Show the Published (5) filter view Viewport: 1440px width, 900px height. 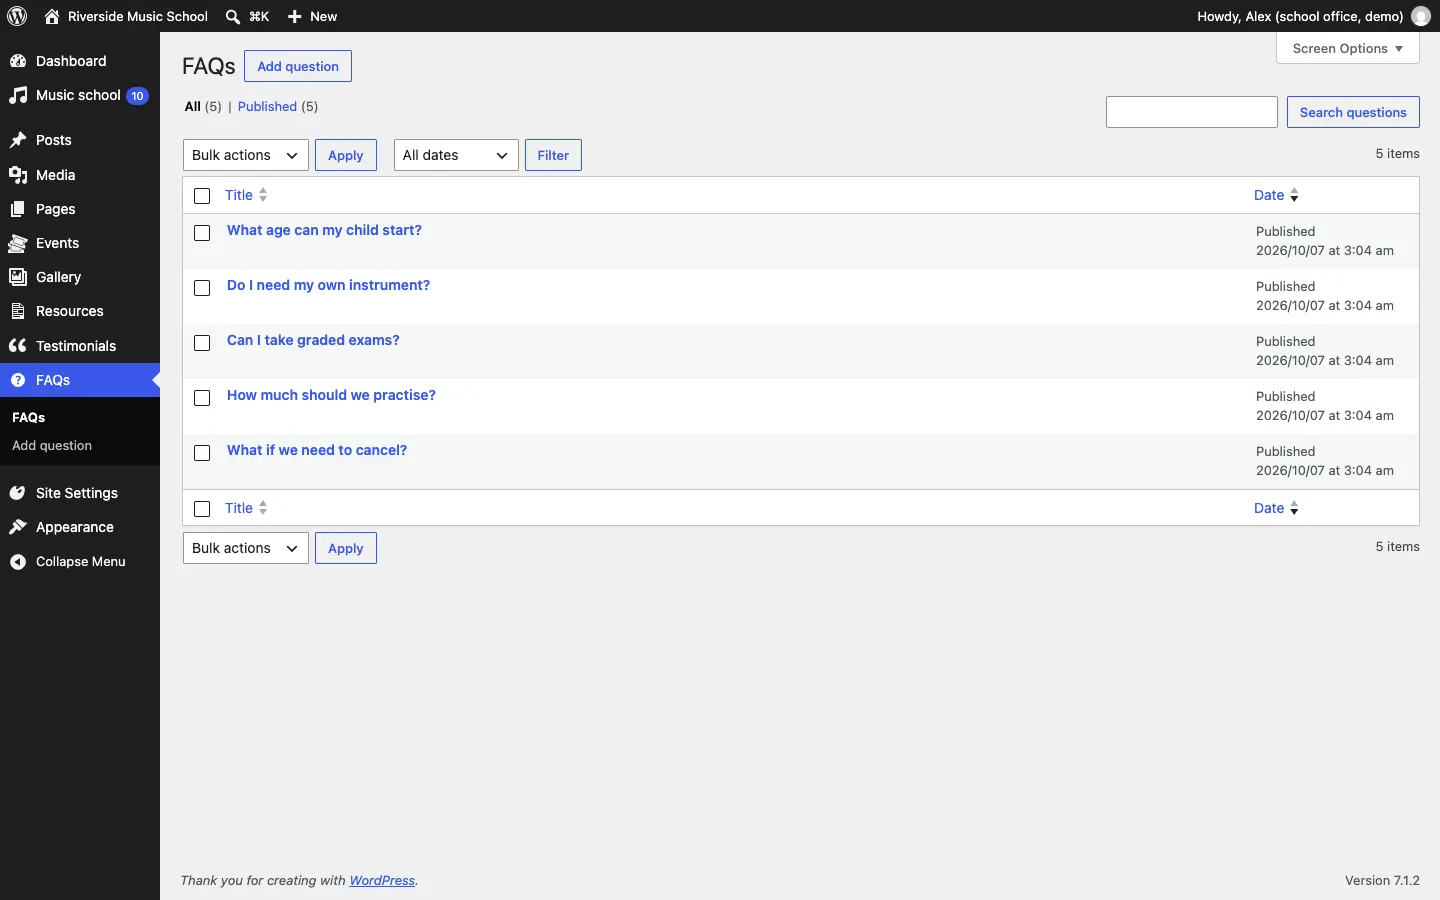278,107
